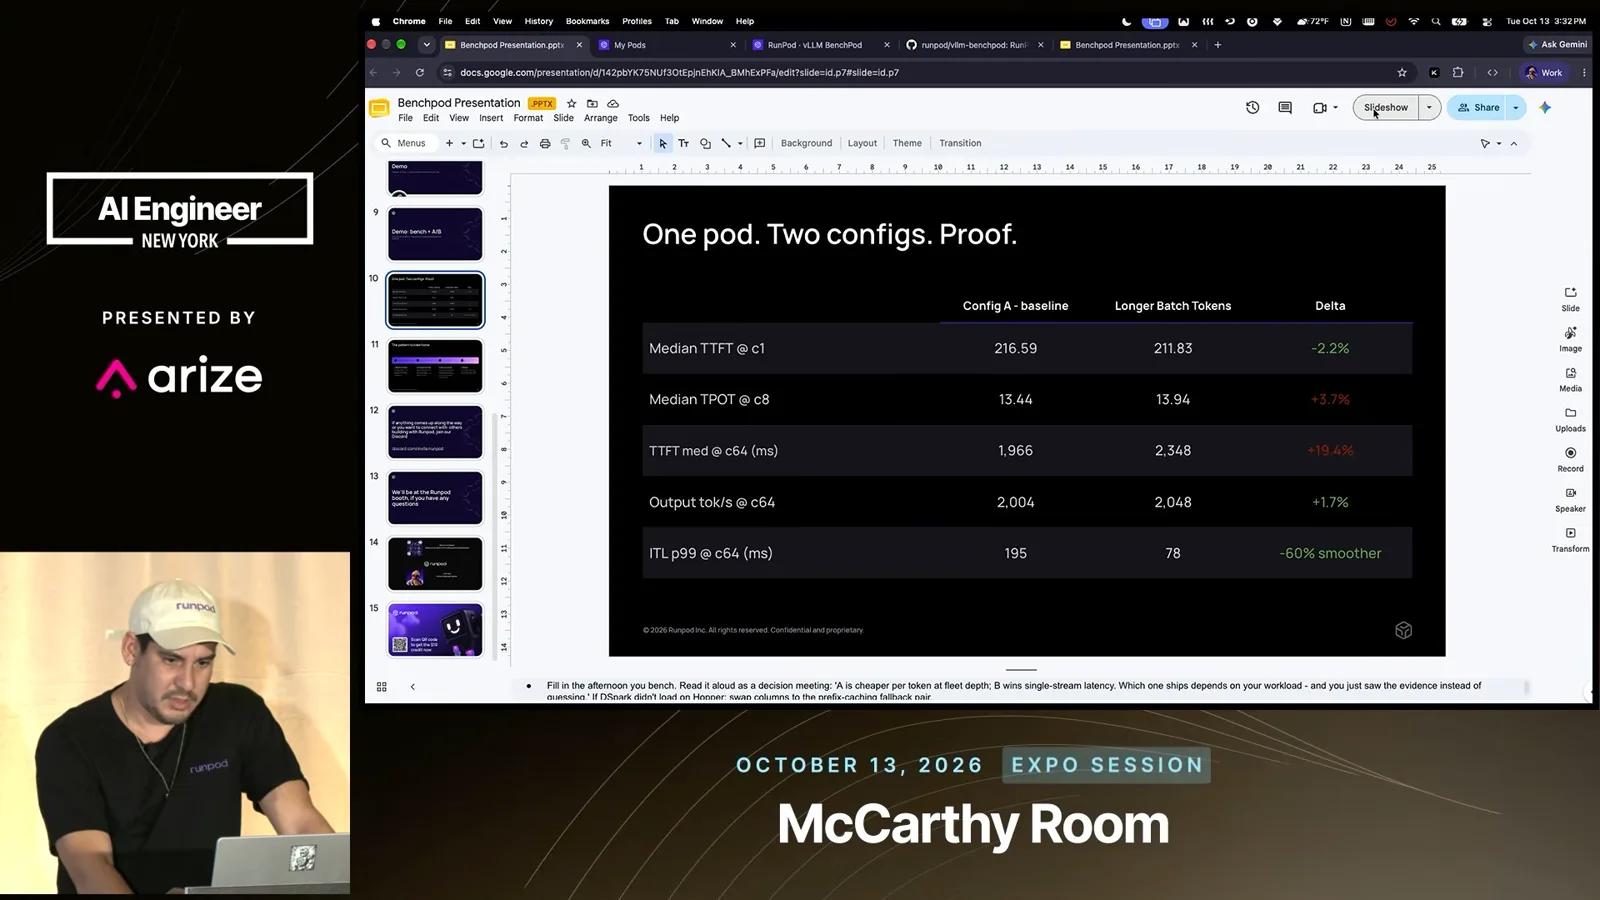Click the Theme button in toolbar
This screenshot has height=900, width=1600.
click(x=907, y=143)
